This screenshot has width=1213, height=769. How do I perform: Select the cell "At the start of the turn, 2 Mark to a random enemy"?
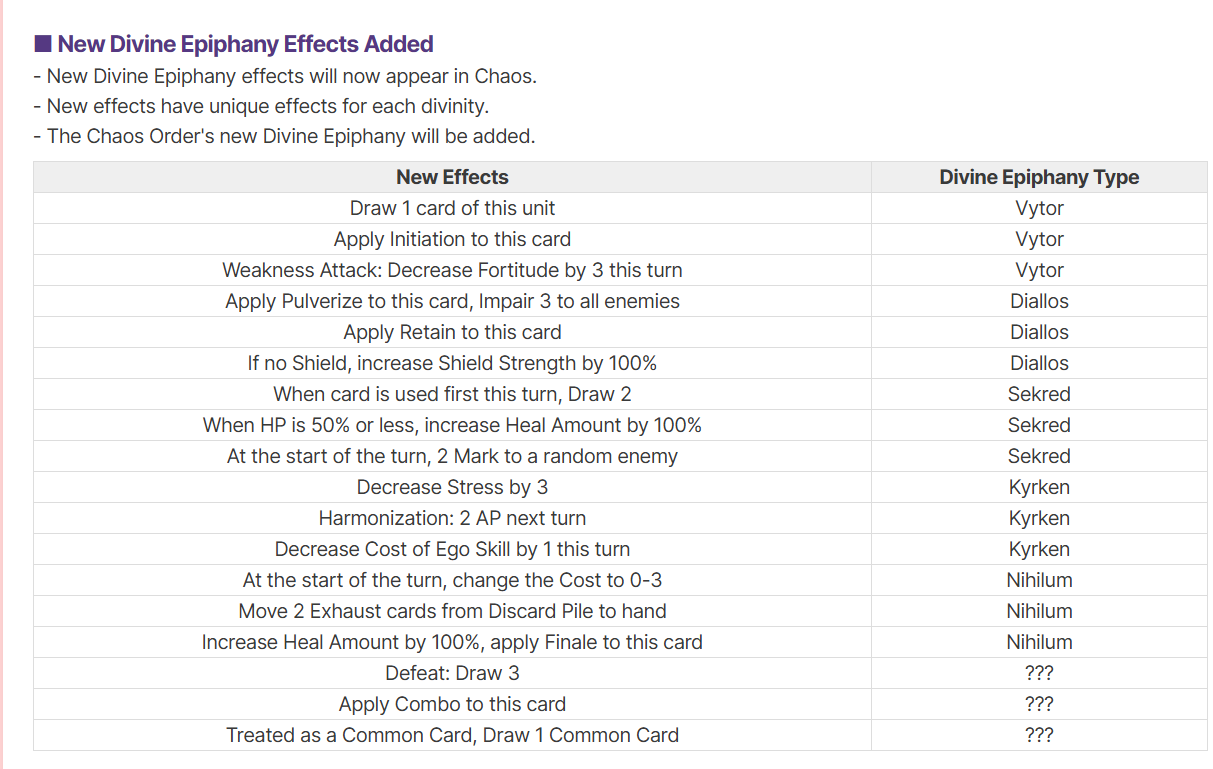click(452, 456)
